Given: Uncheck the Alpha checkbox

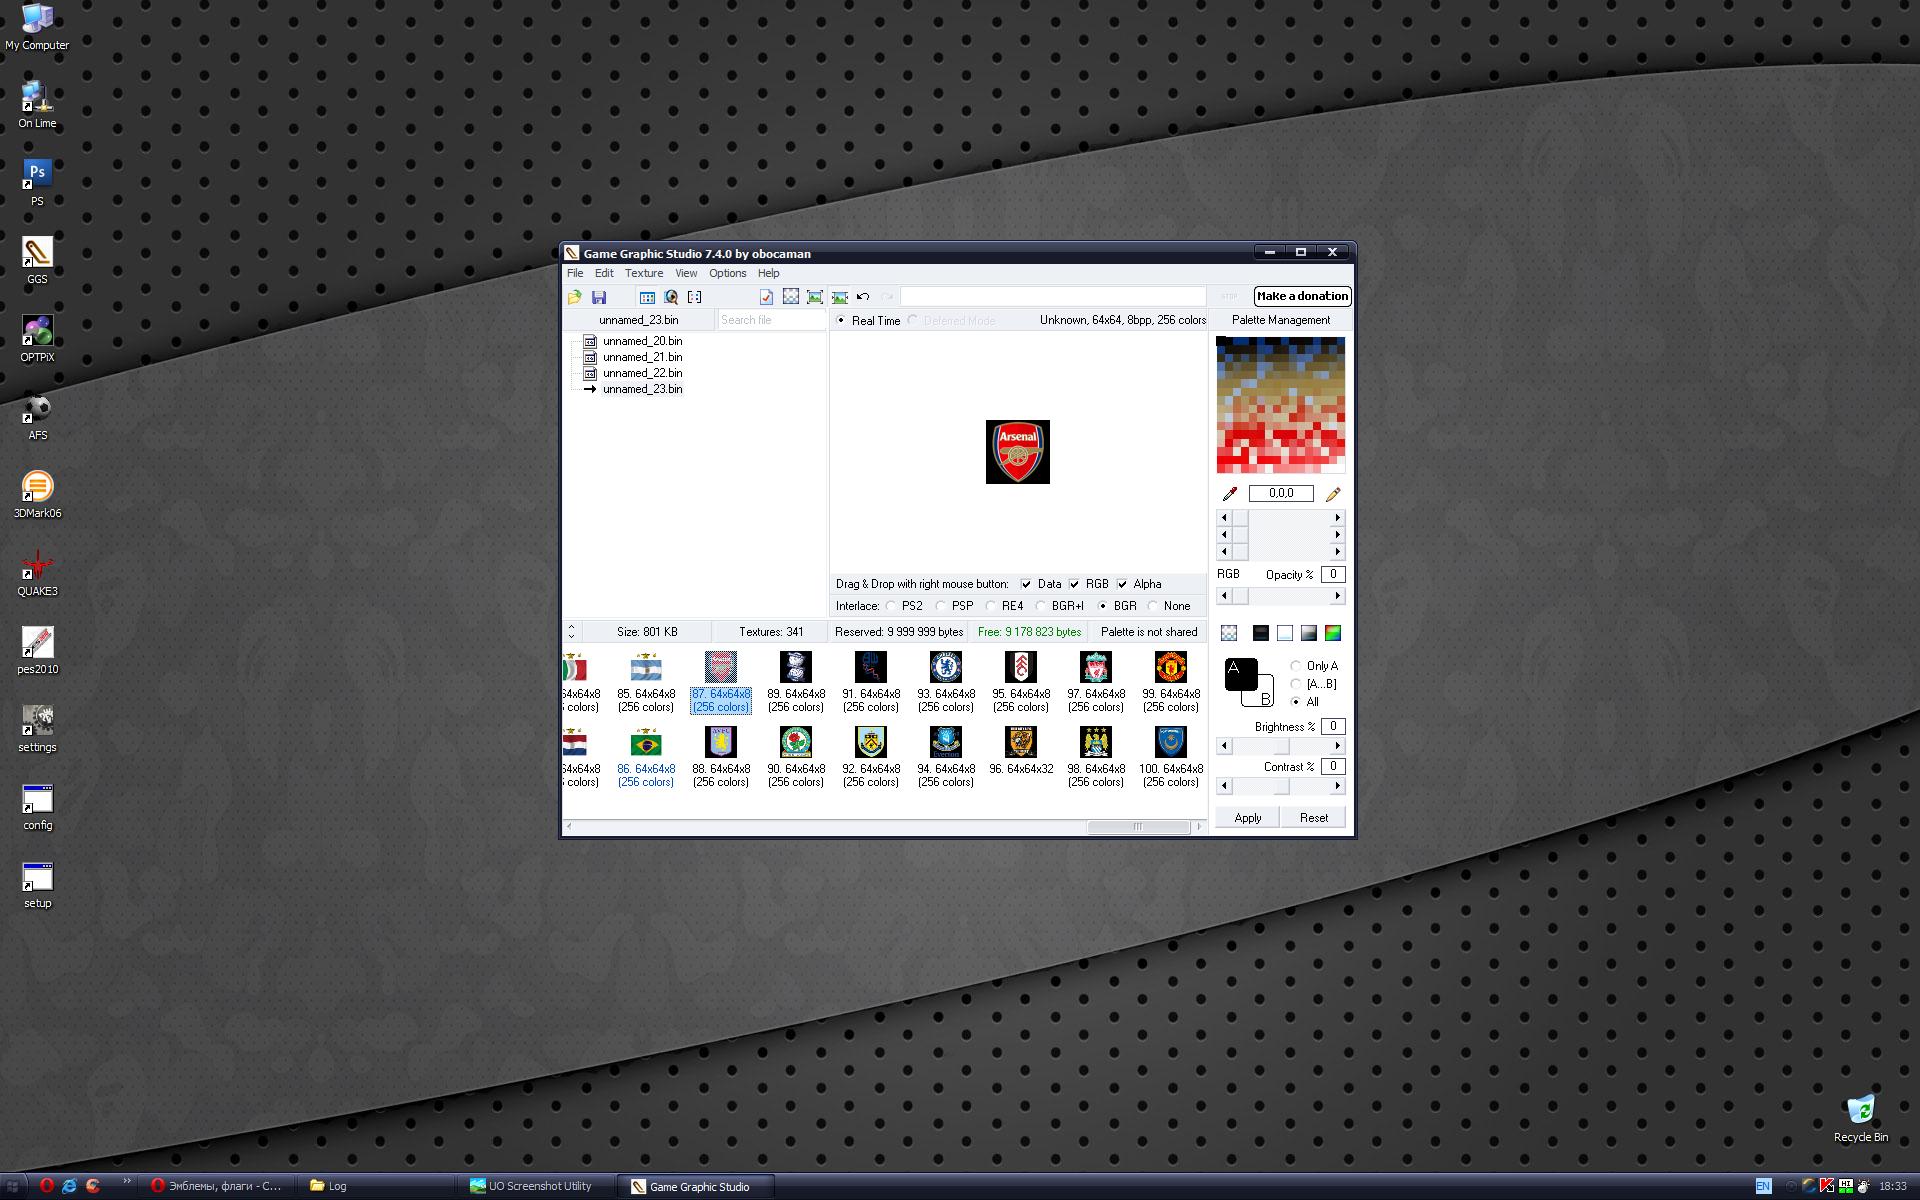Looking at the screenshot, I should click(x=1123, y=584).
